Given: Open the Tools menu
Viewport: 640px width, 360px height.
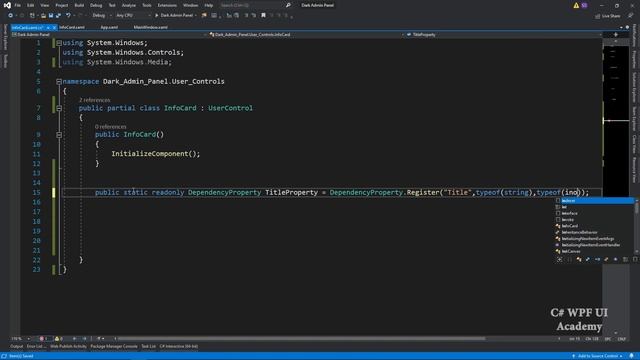Looking at the screenshot, I should pyautogui.click(x=147, y=5).
